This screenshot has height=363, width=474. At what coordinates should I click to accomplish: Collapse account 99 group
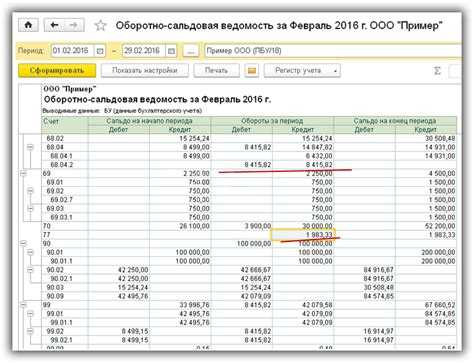23,305
